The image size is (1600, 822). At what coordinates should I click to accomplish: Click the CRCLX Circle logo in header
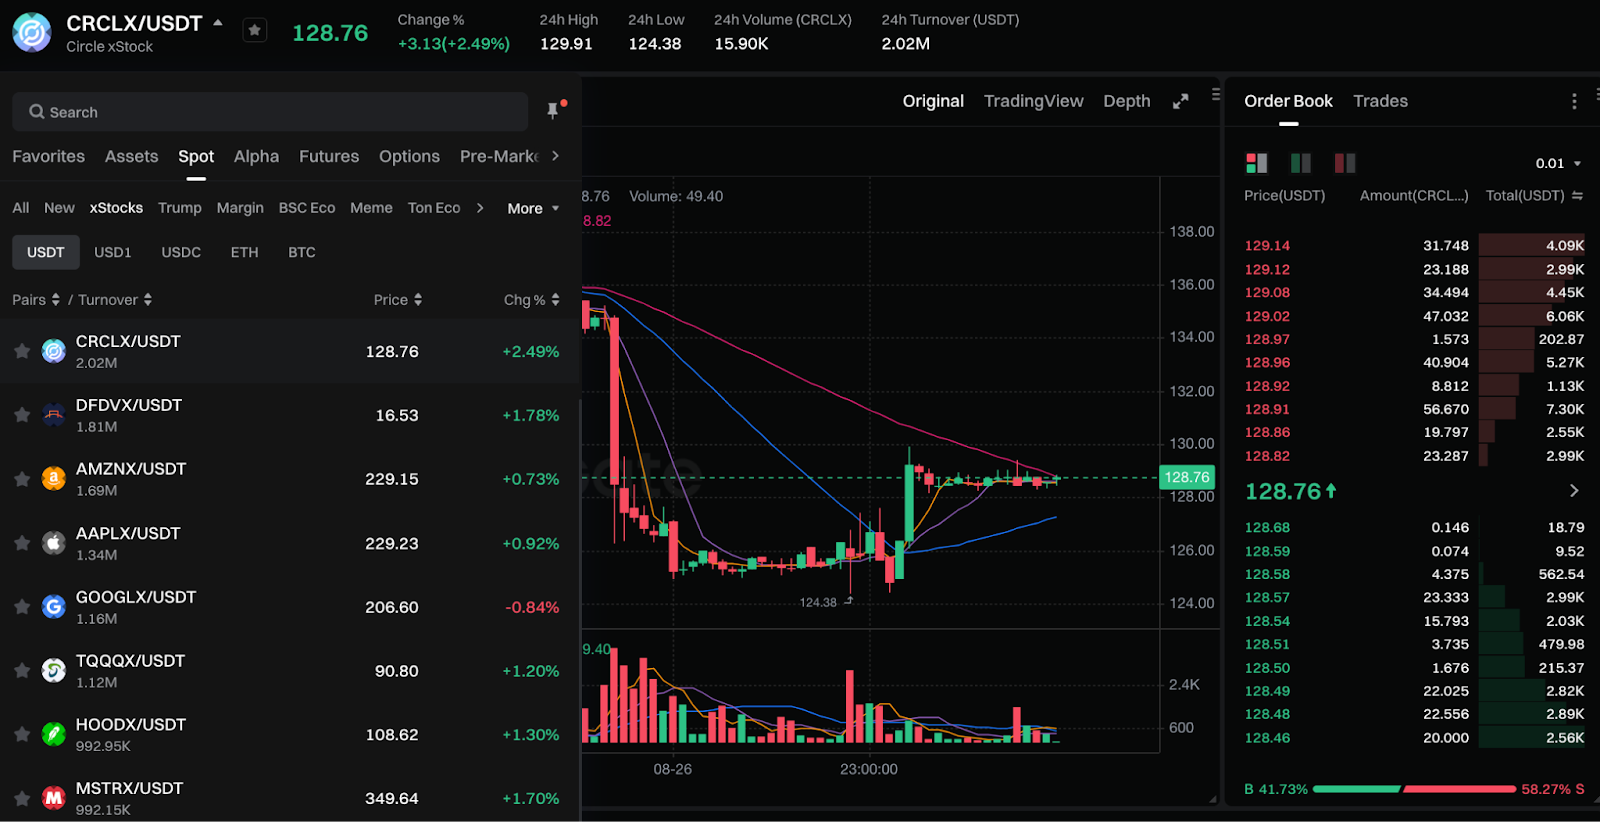click(32, 32)
